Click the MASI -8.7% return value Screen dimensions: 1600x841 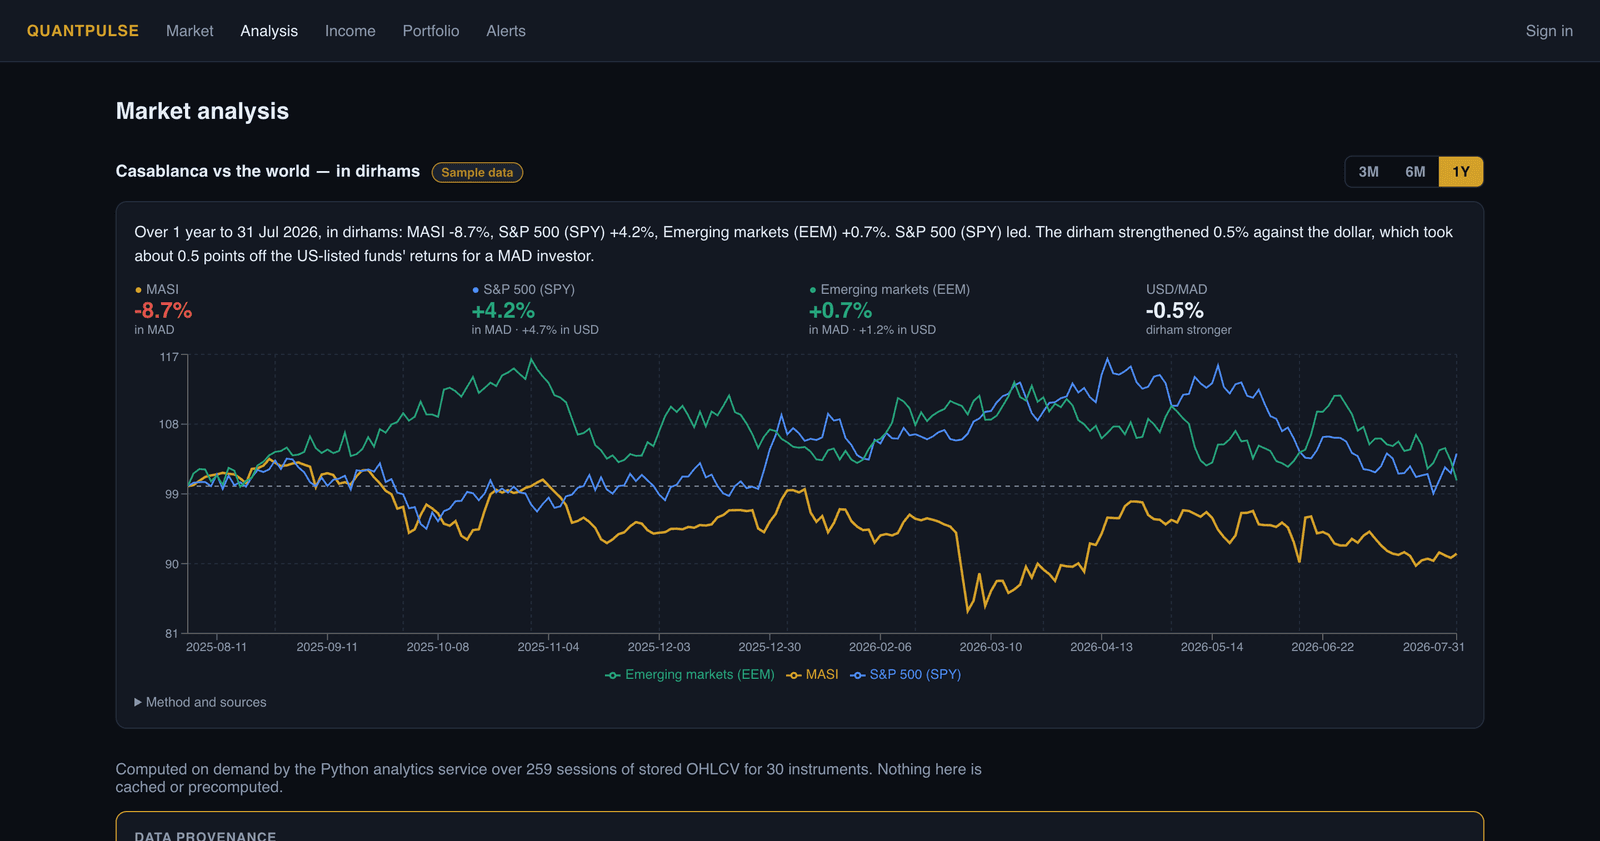click(163, 311)
